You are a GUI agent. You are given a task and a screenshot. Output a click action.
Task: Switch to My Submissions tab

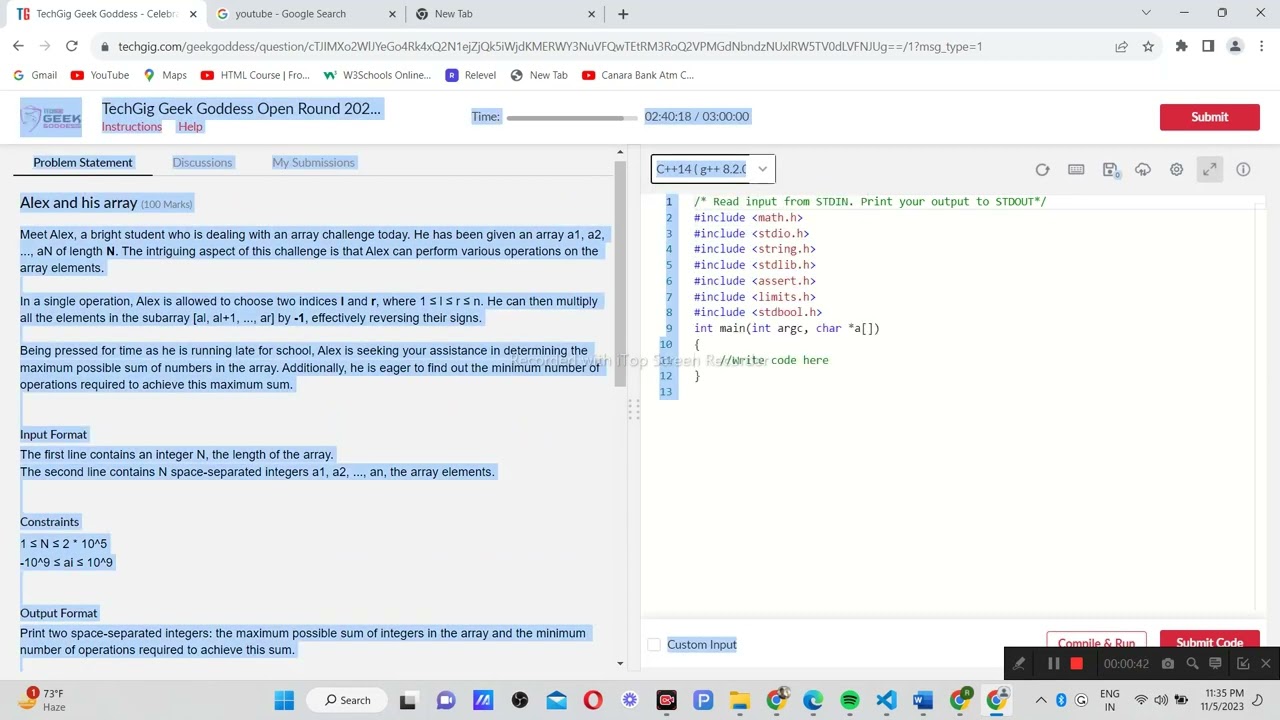(x=313, y=162)
